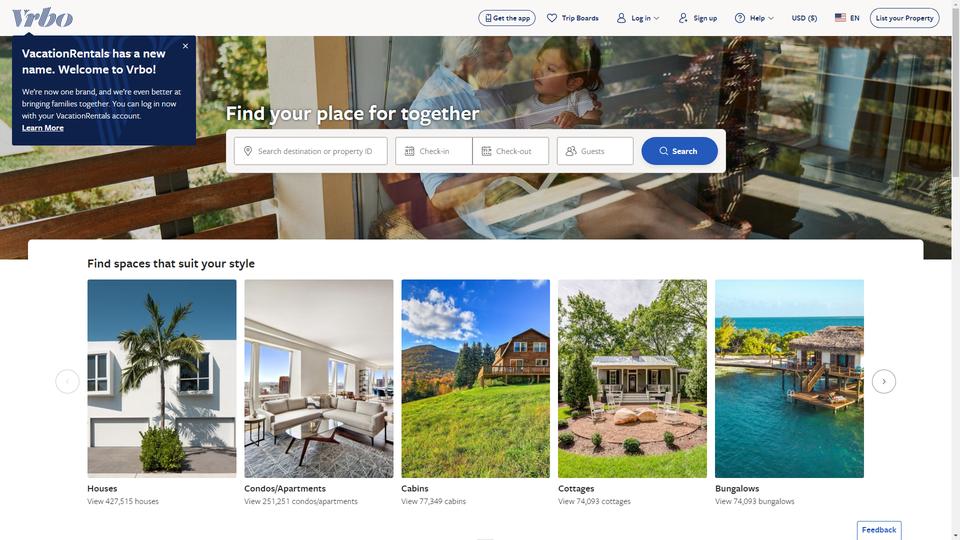The image size is (960, 540).
Task: Open the Cabins category thumbnail
Action: tap(476, 378)
